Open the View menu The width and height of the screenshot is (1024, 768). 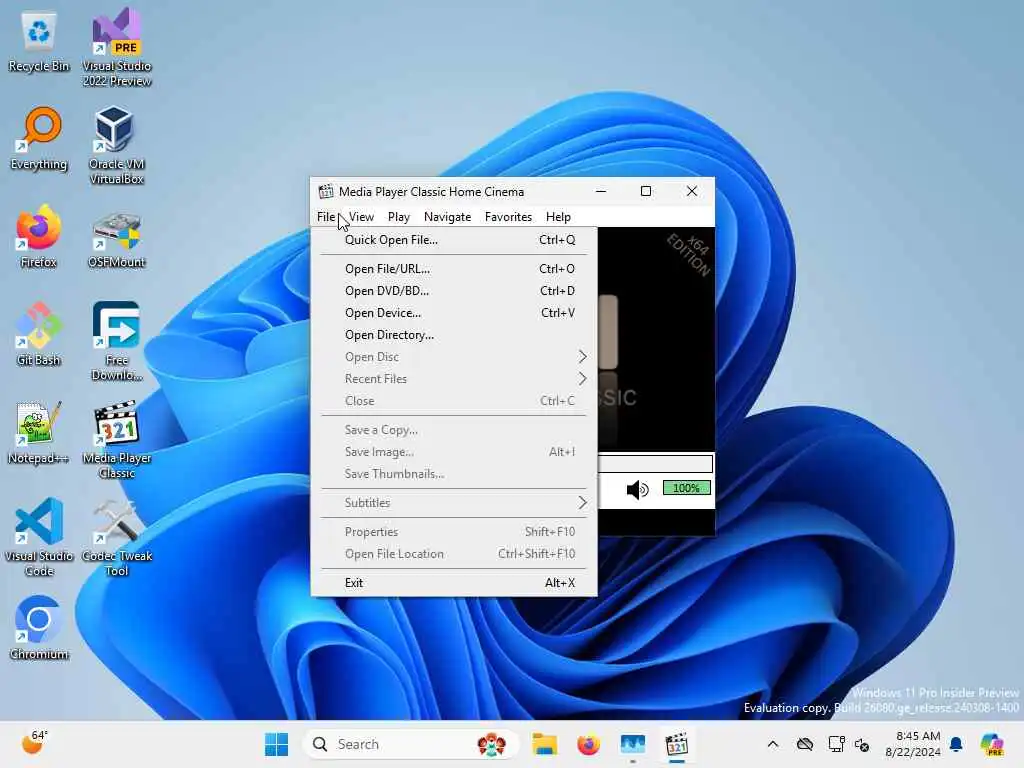(x=361, y=217)
